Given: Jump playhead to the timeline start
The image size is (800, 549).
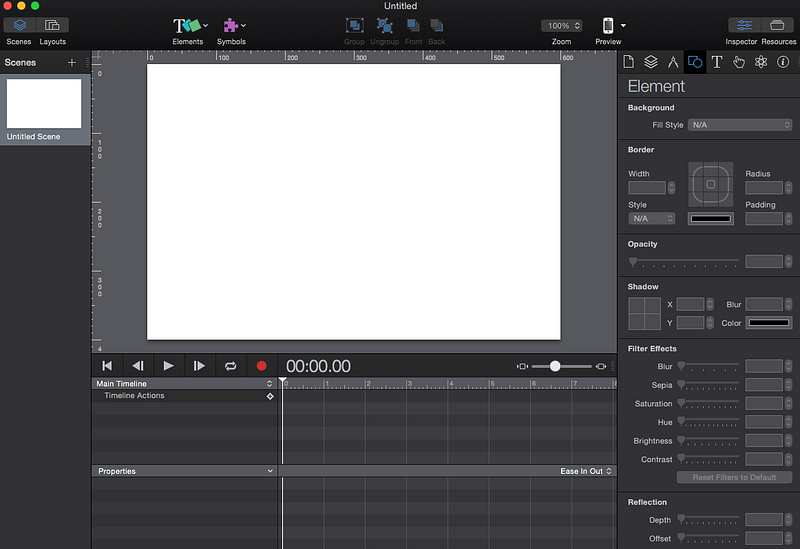Looking at the screenshot, I should point(107,366).
